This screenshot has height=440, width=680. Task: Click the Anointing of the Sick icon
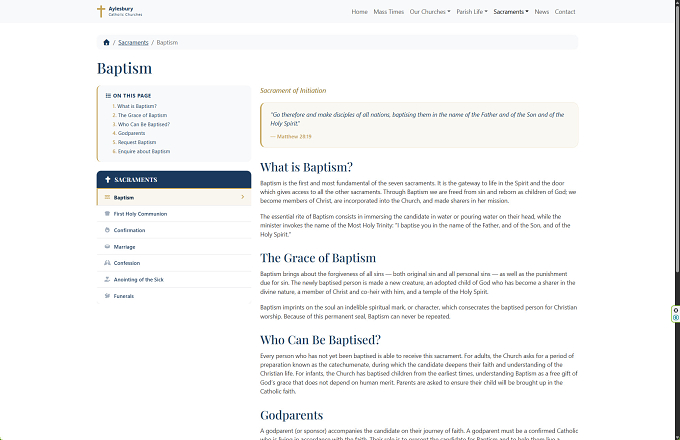[107, 280]
